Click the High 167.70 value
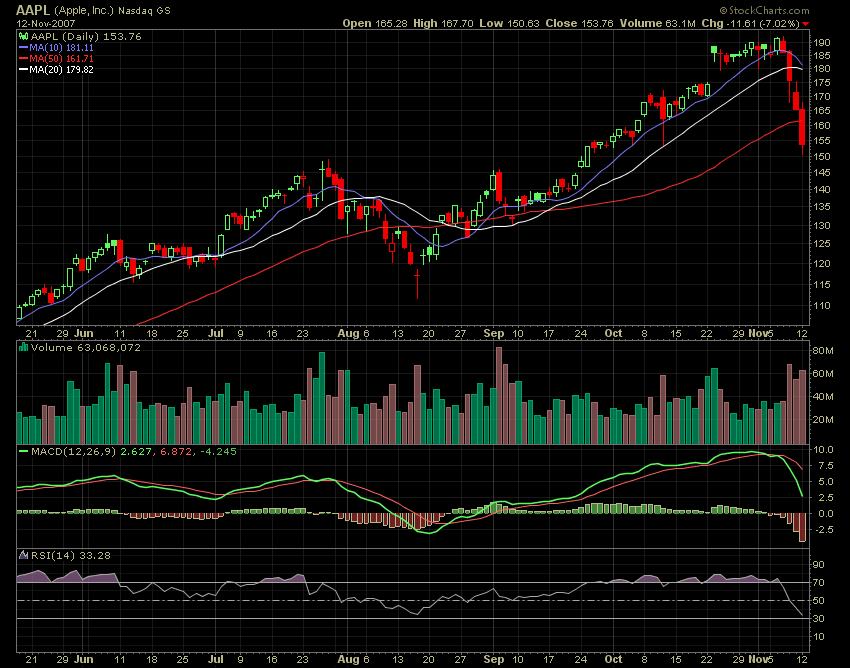This screenshot has height=668, width=850. (x=443, y=23)
